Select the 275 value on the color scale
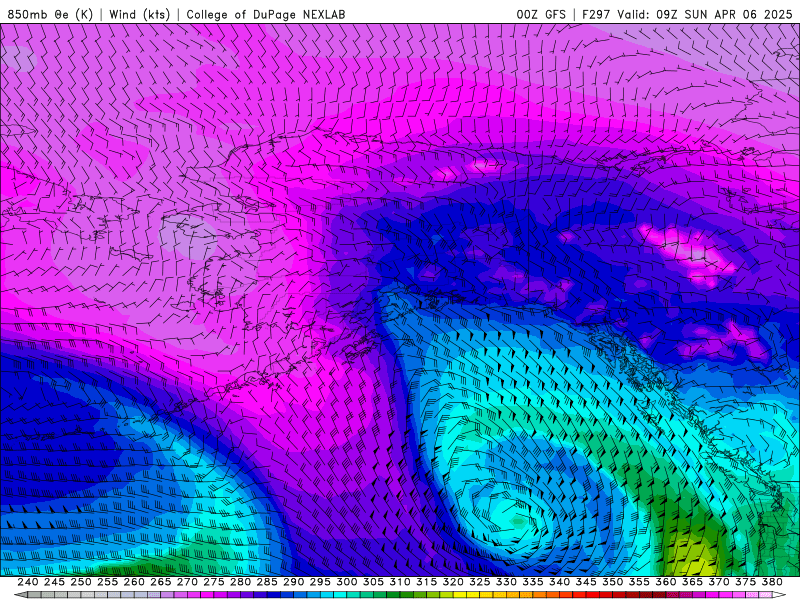Viewport: 800px width, 600px height. click(213, 582)
